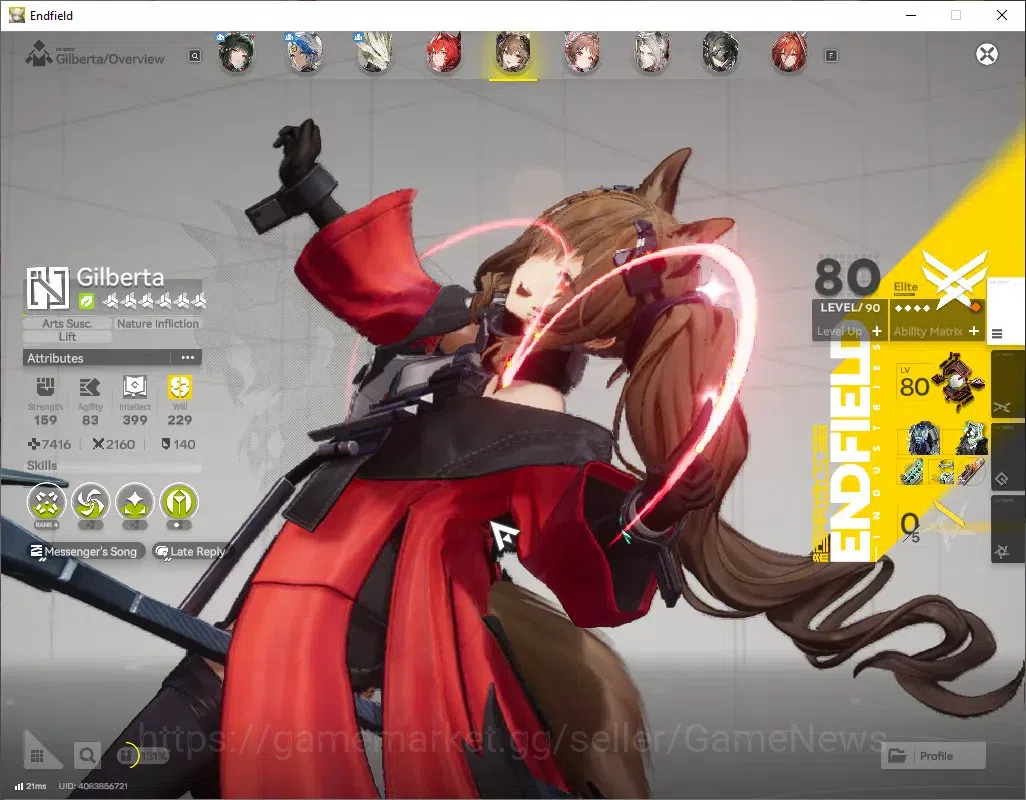Select the last red-haired operator portrait
1026x800 pixels.
point(790,52)
